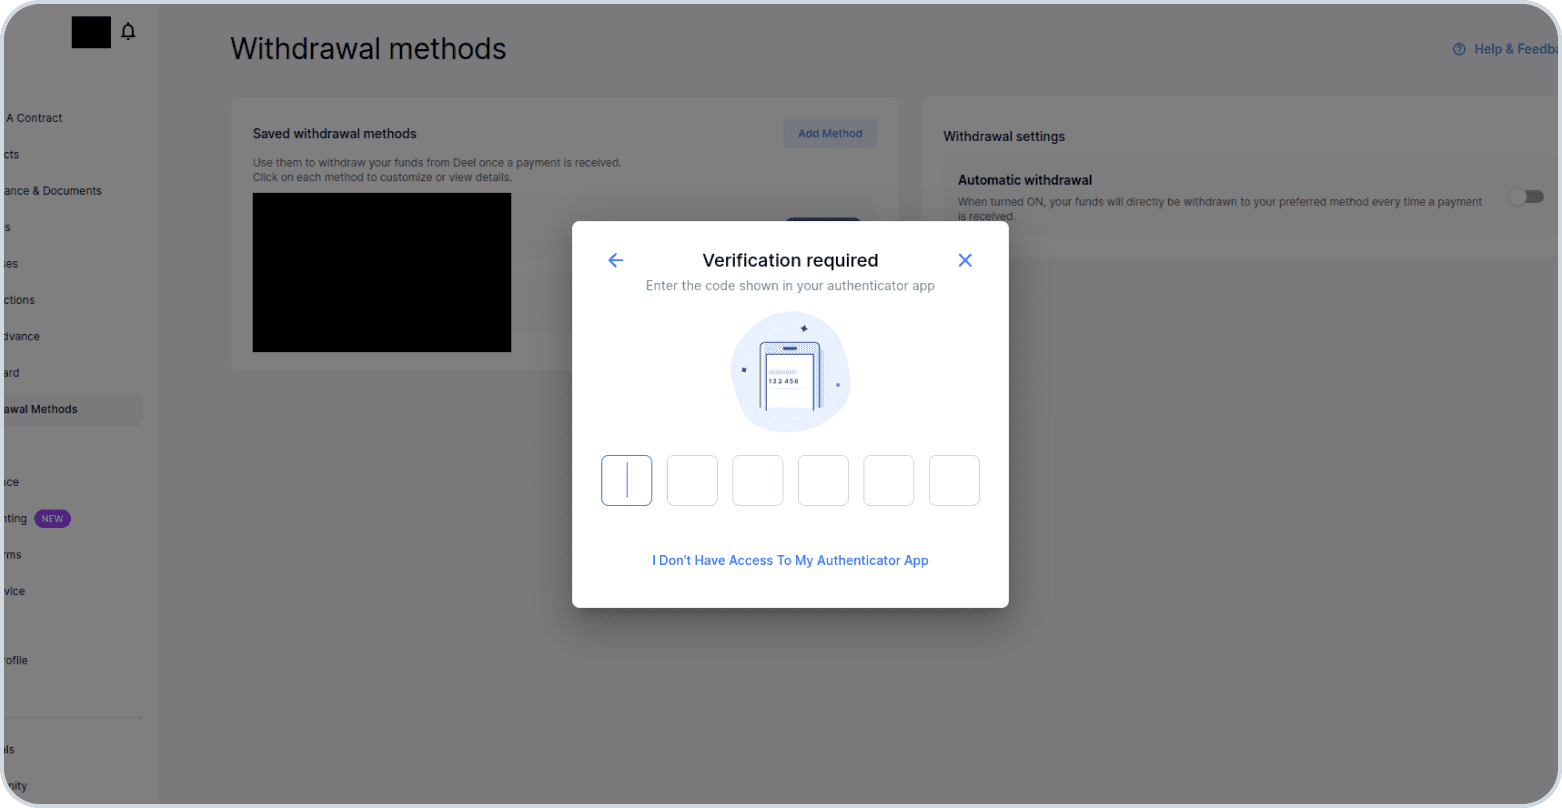
Task: Select the Create A Contract sidebar item
Action: [36, 118]
